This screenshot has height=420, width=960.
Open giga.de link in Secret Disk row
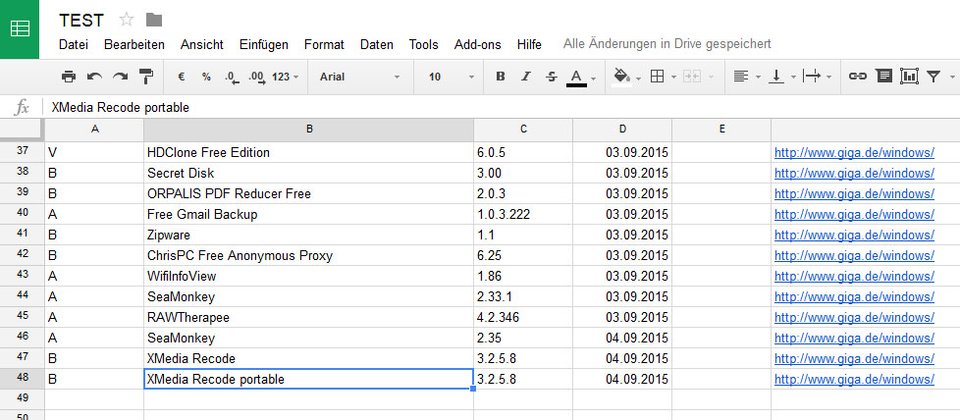(854, 173)
